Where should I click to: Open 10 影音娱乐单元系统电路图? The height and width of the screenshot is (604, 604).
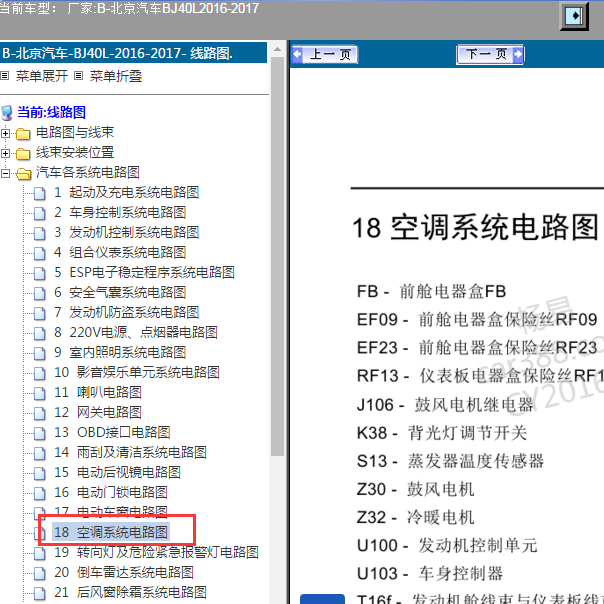137,372
